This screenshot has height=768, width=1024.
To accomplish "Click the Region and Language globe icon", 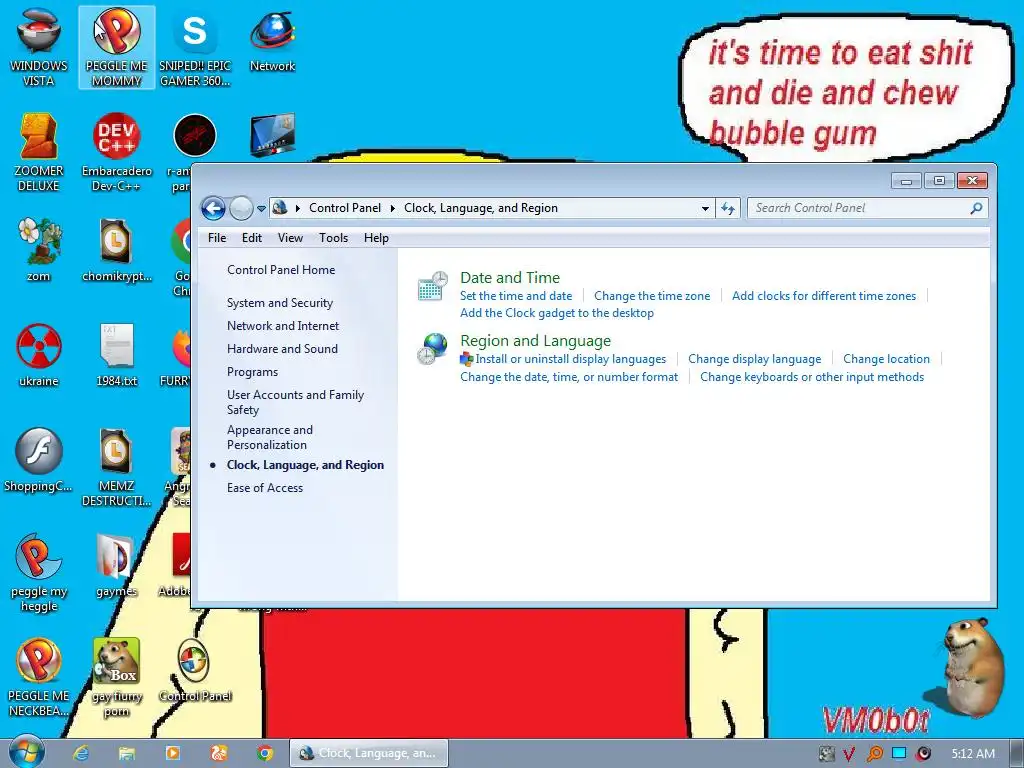I will coord(432,349).
